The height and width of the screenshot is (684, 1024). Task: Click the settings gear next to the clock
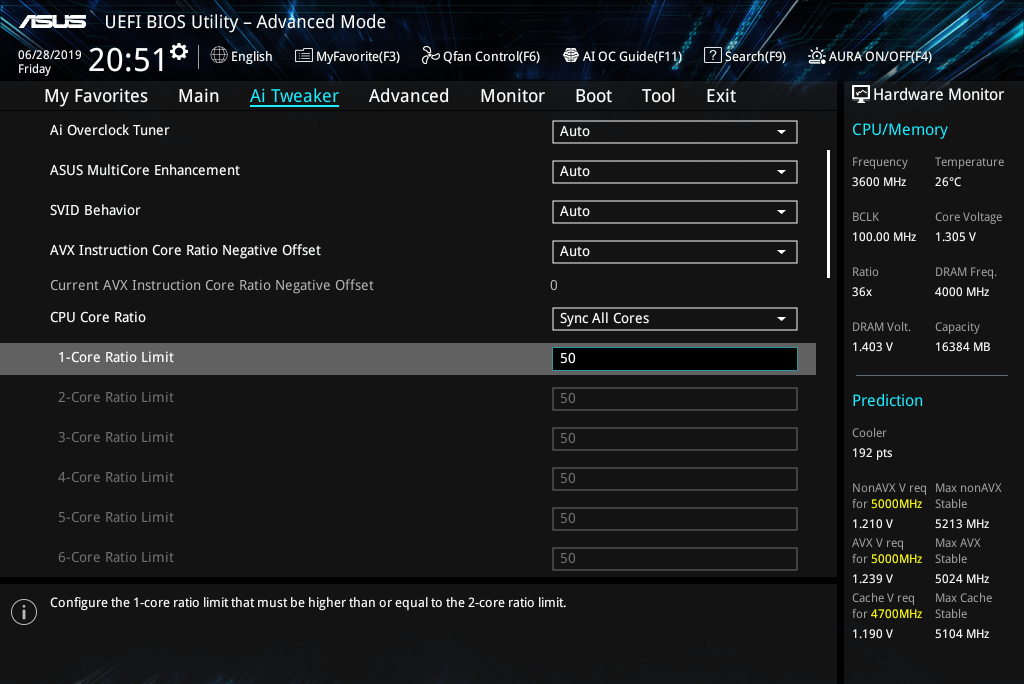tap(179, 52)
